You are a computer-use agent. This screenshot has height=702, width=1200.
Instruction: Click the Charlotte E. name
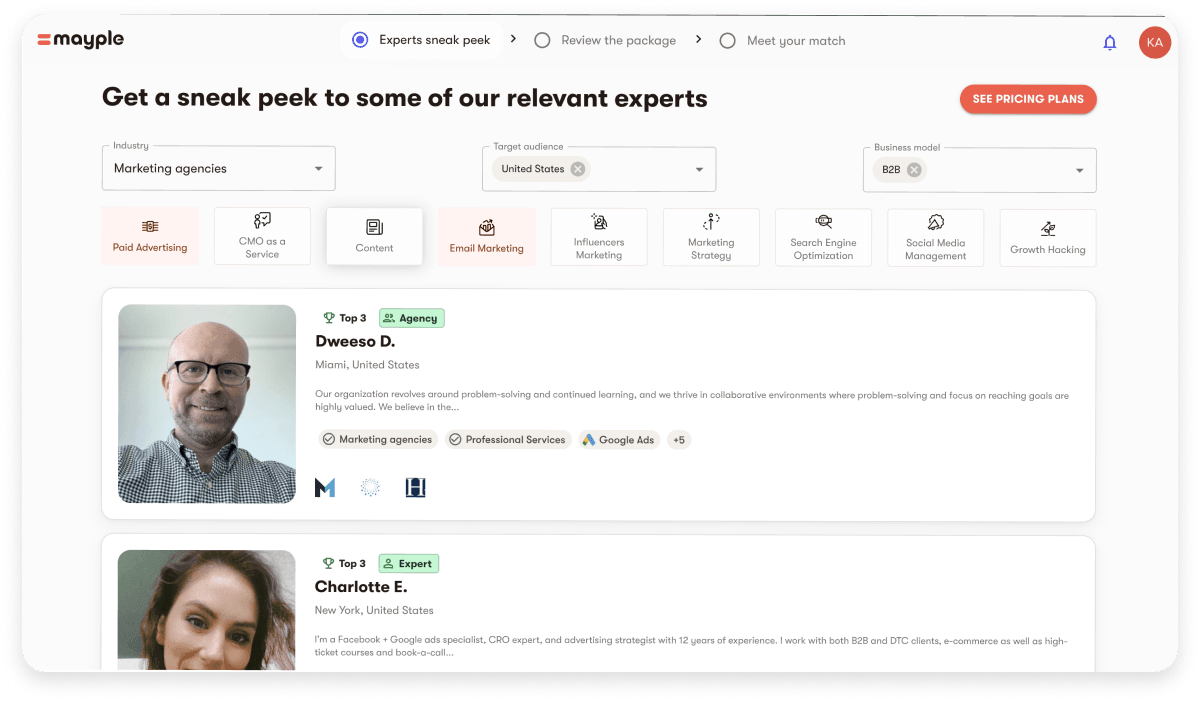(361, 586)
